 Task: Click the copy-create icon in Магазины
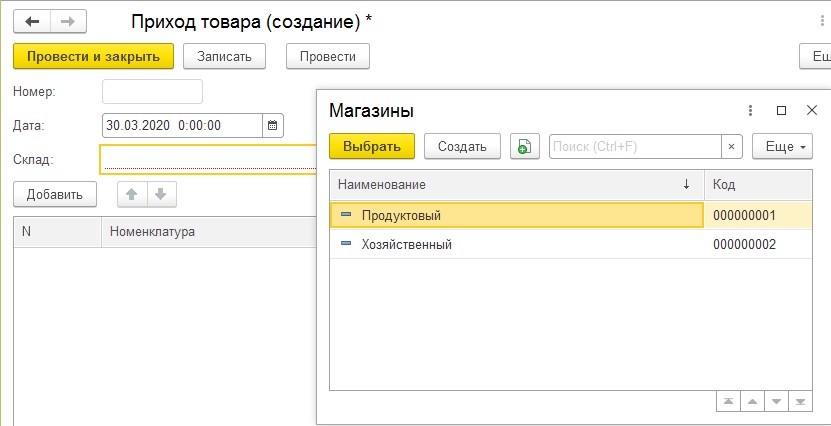(x=524, y=146)
